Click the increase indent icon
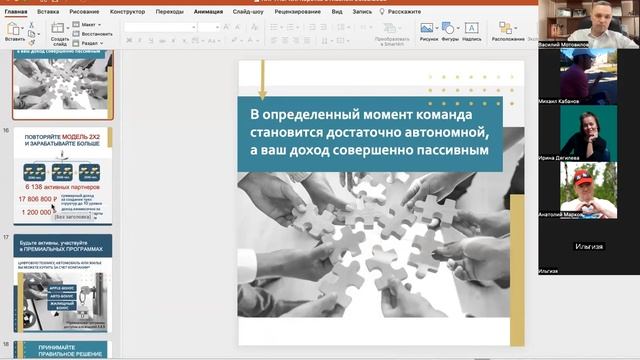 (x=323, y=27)
